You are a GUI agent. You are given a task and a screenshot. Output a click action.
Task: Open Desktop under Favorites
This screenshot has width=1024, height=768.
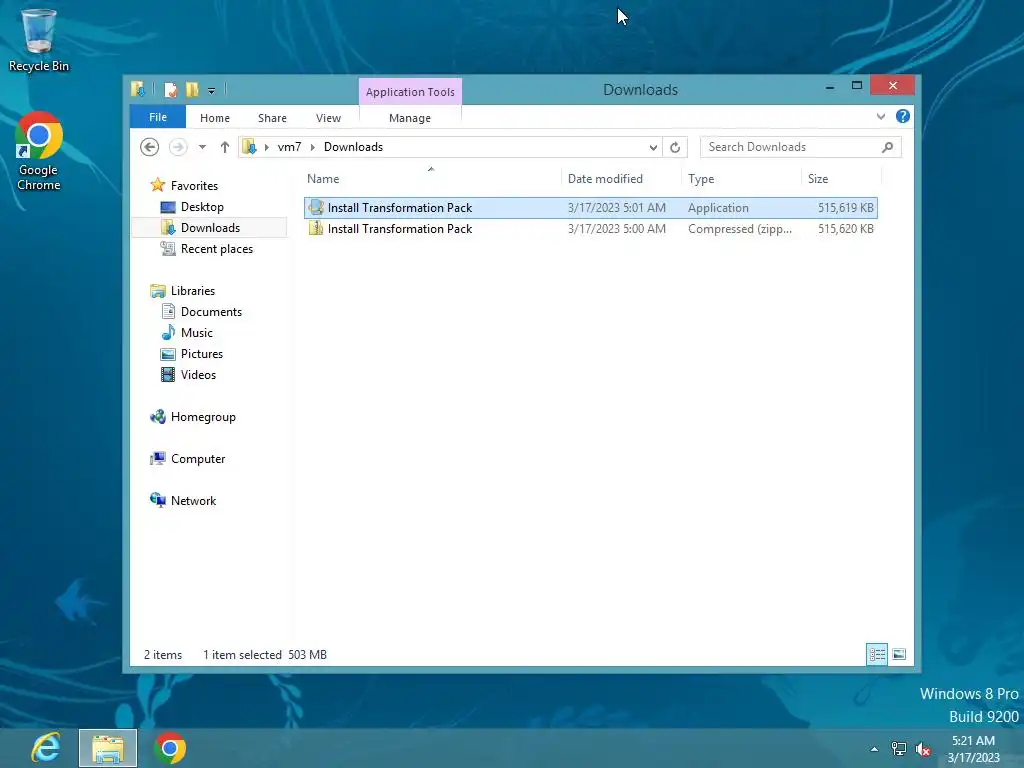202,207
